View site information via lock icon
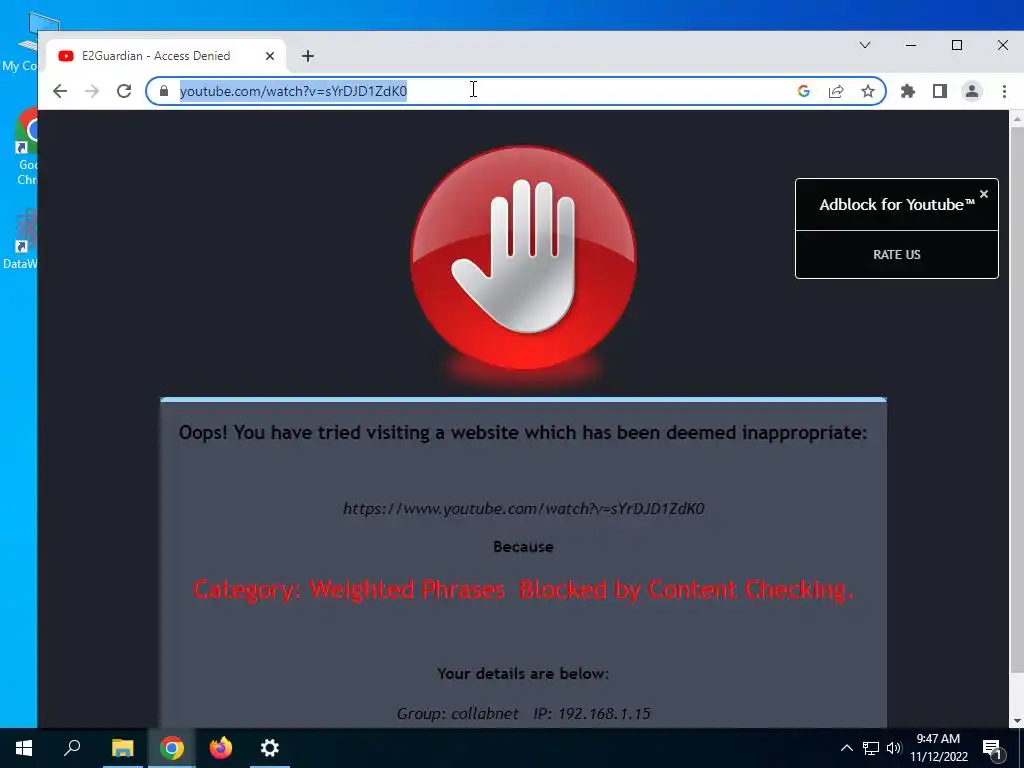Image resolution: width=1024 pixels, height=768 pixels. pyautogui.click(x=164, y=91)
